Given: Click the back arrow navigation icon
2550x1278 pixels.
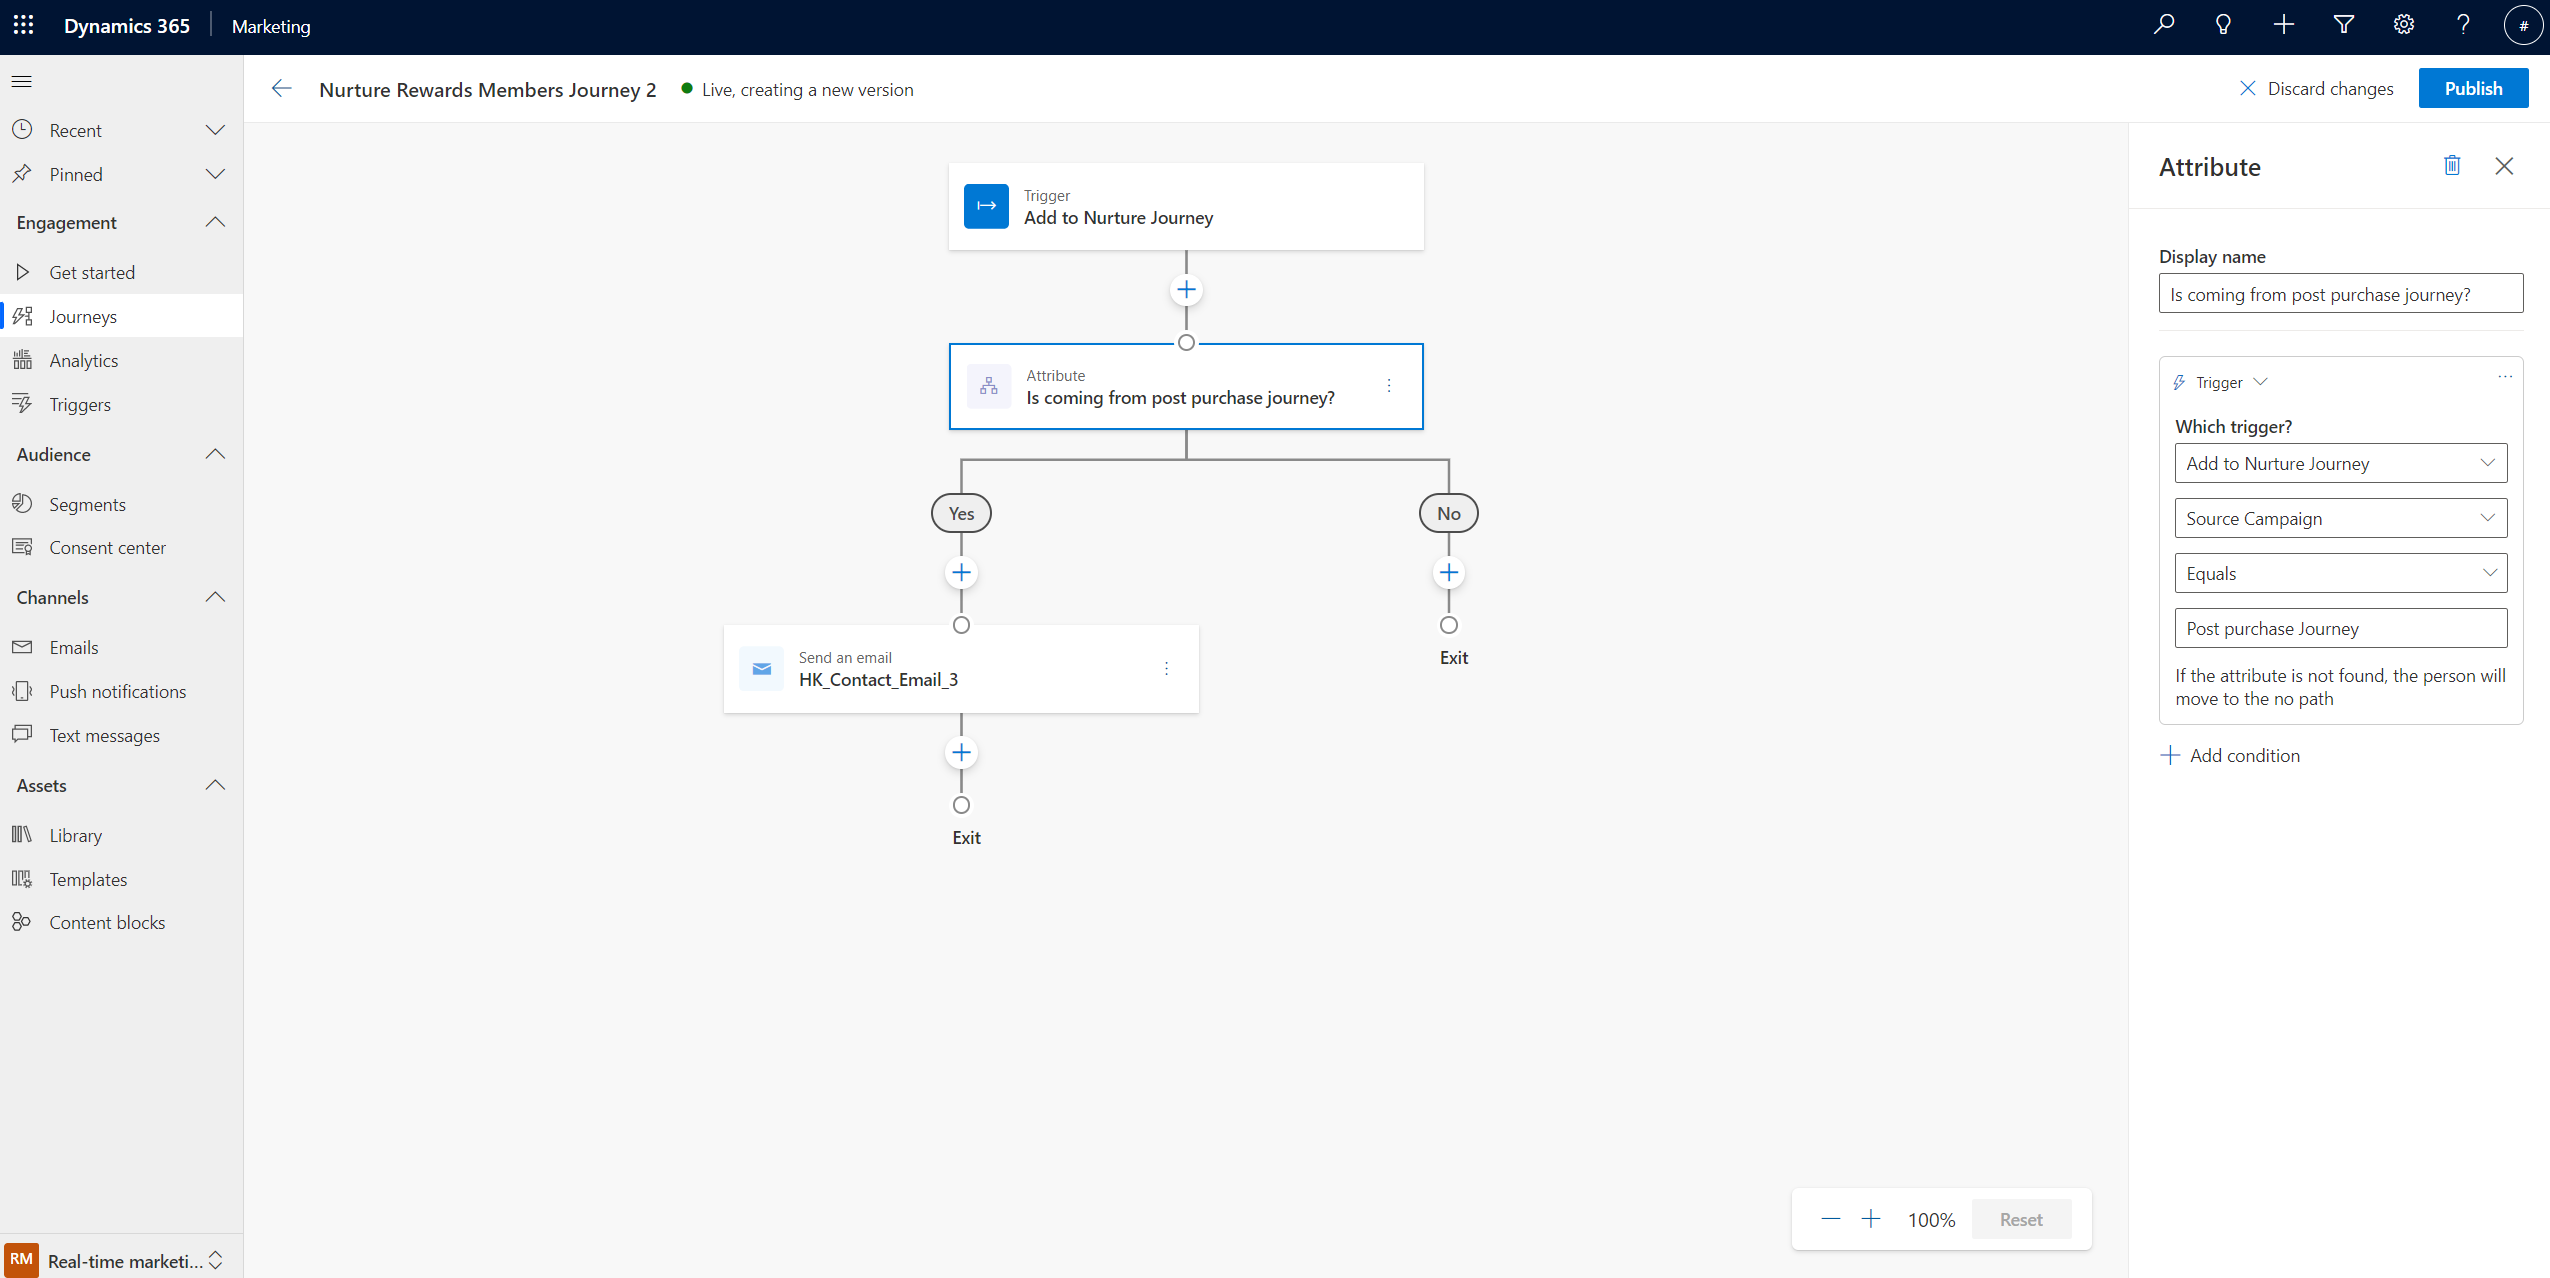Looking at the screenshot, I should click(280, 90).
